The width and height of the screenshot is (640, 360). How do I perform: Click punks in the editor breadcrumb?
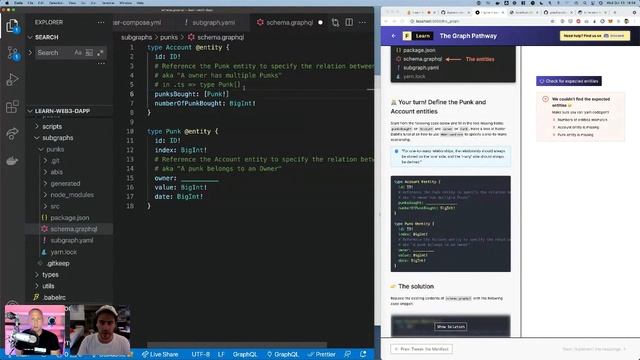pyautogui.click(x=169, y=37)
